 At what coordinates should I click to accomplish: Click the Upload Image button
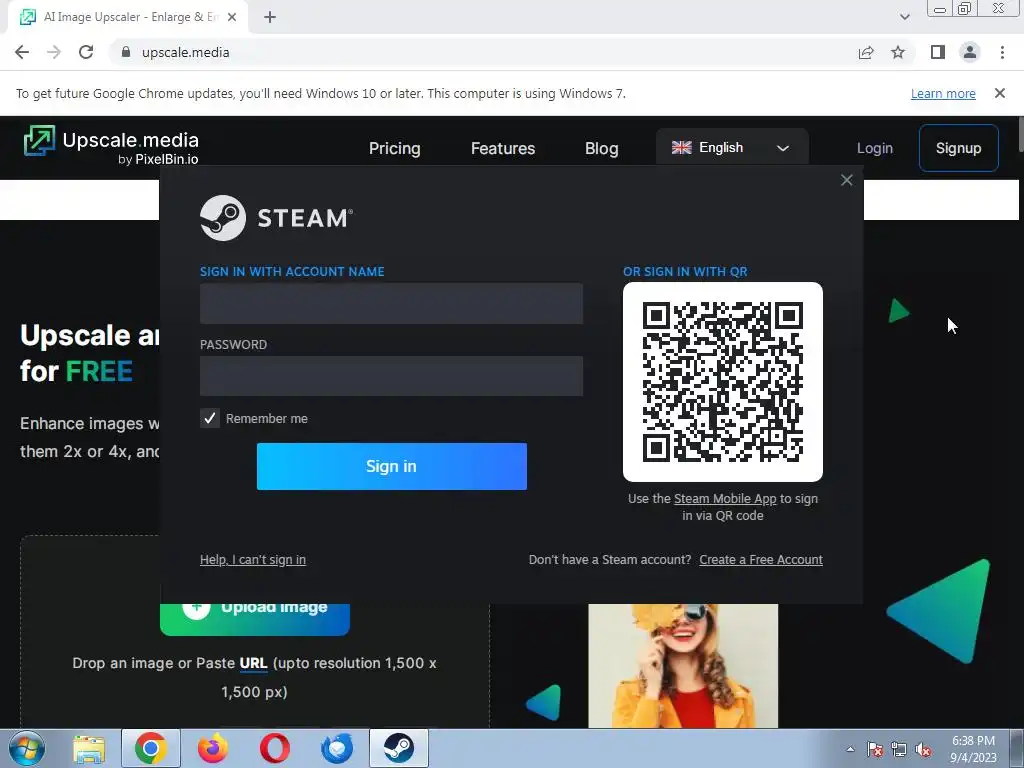[255, 619]
